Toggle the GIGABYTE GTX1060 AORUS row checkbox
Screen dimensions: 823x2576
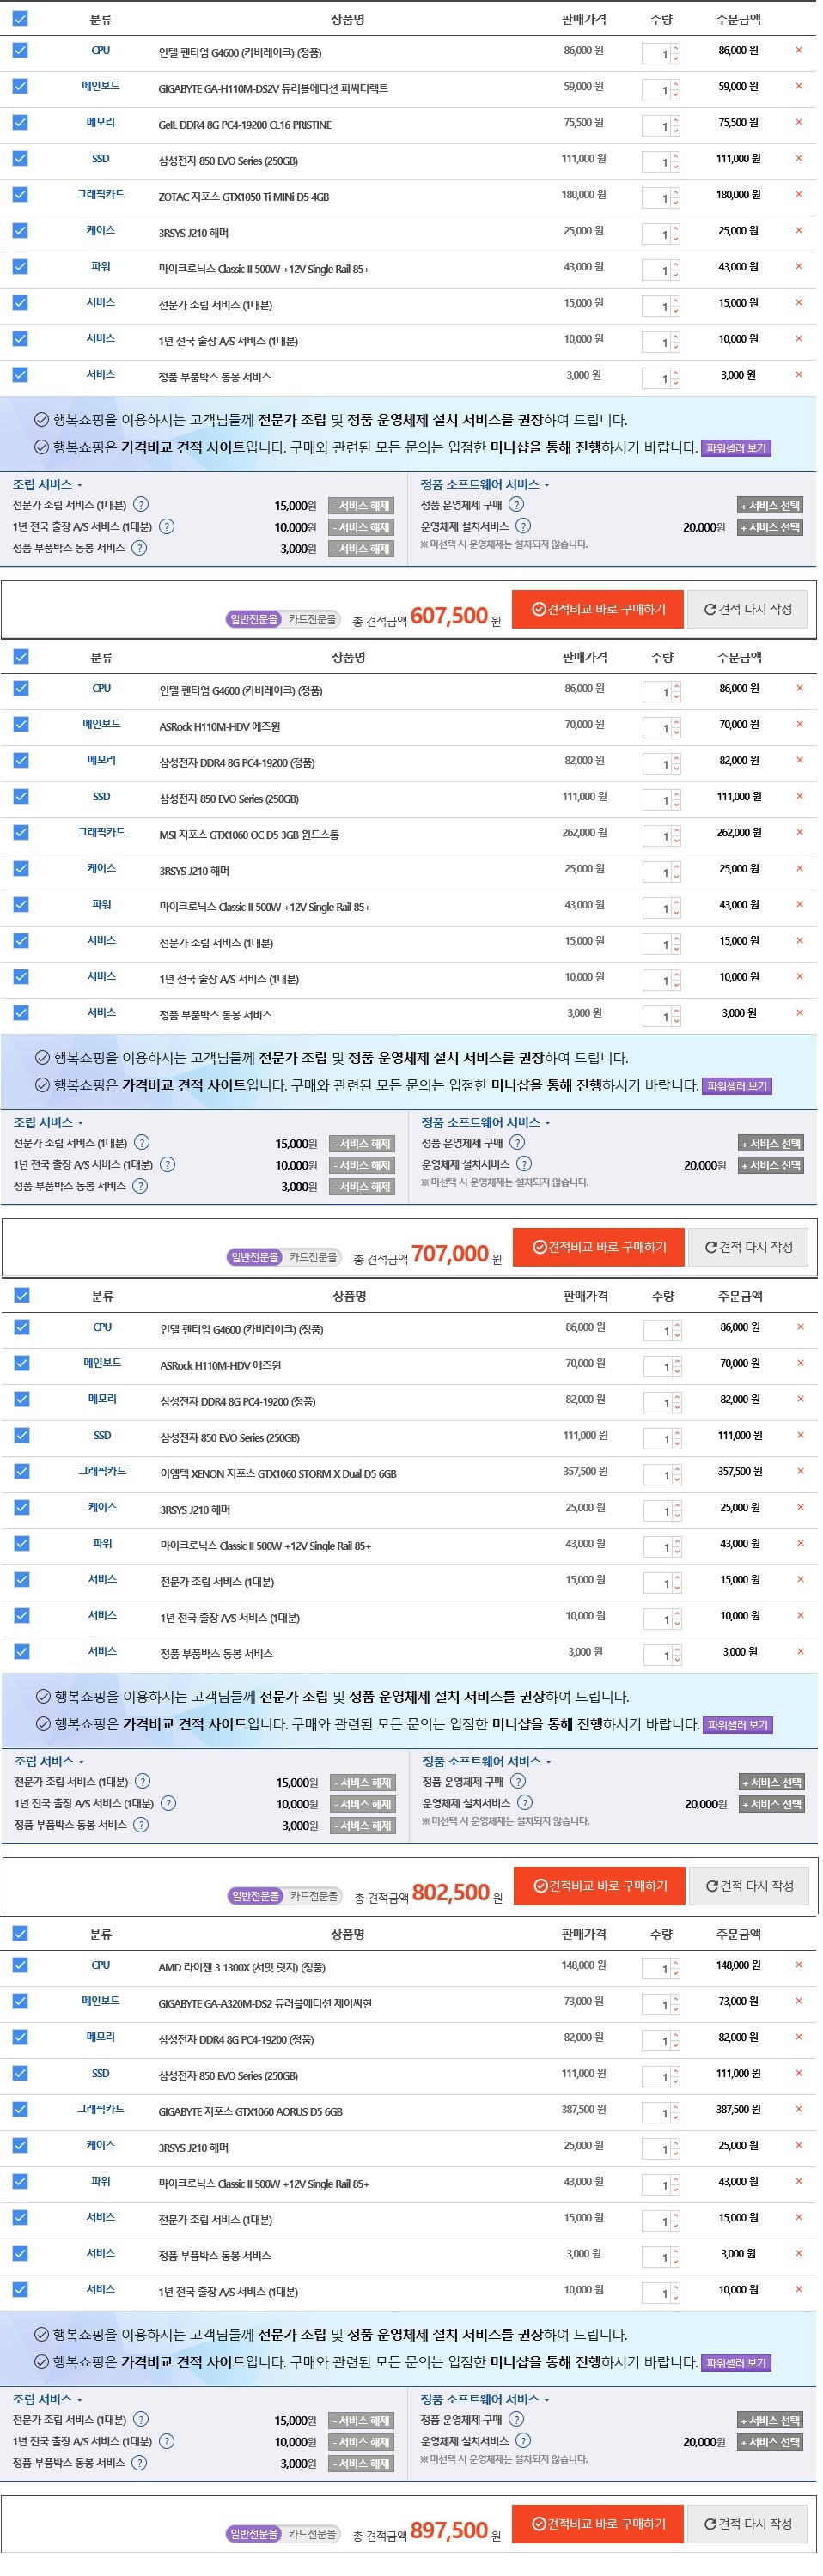(20, 2109)
